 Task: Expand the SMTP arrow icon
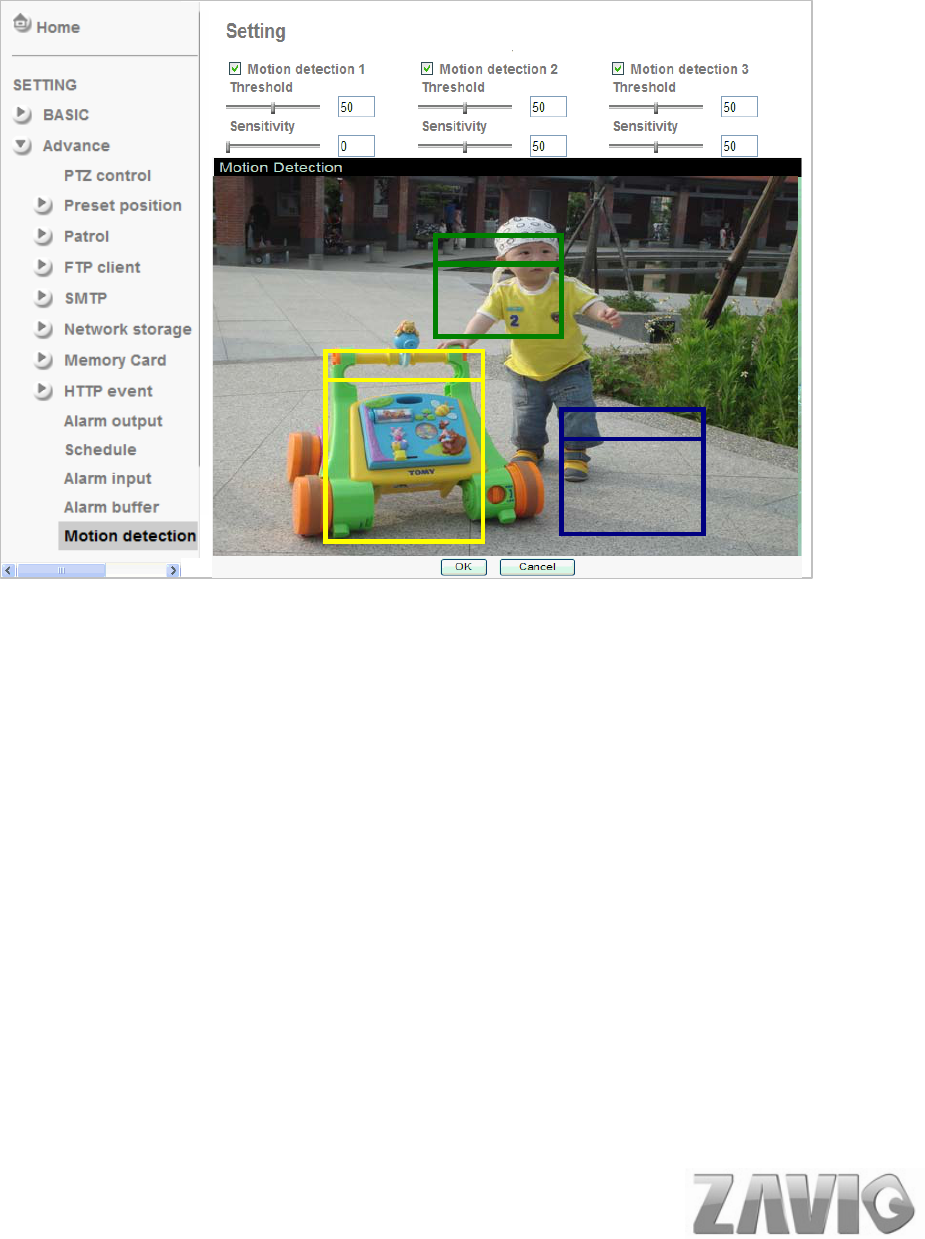click(43, 298)
